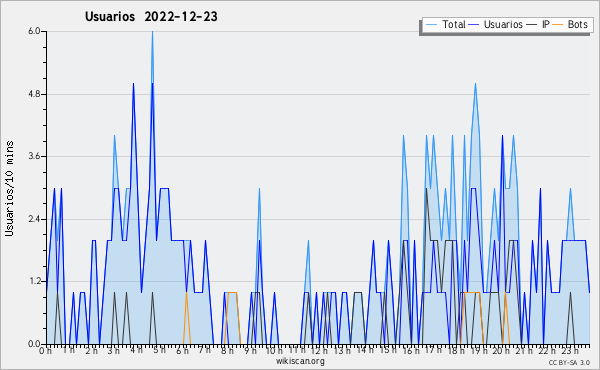
Task: Click the y-axis value 1.2
Action: click(x=34, y=282)
